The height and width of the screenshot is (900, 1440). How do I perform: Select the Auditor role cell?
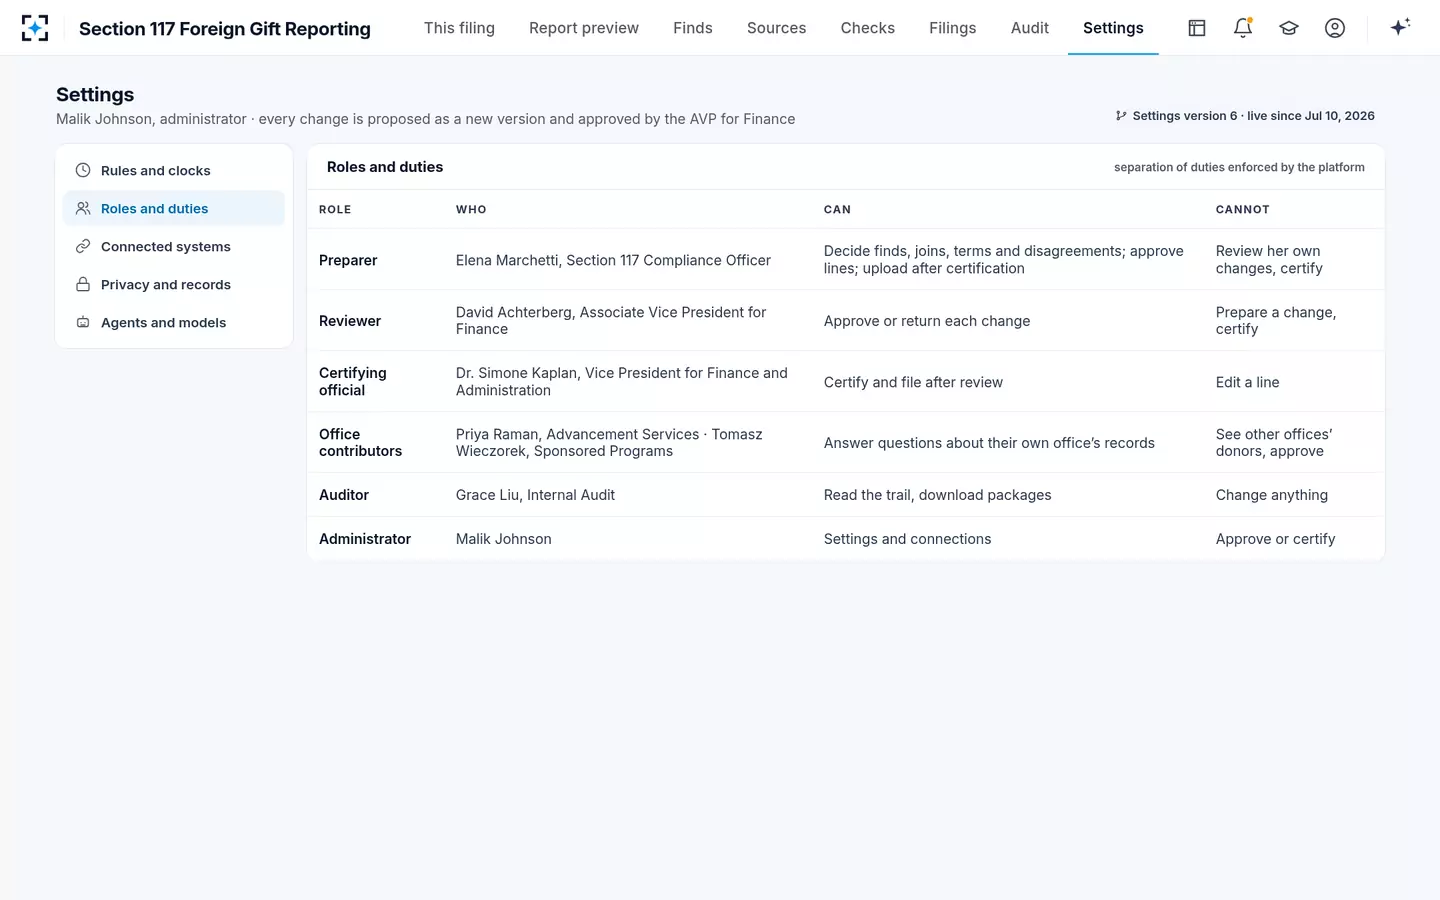pos(344,495)
